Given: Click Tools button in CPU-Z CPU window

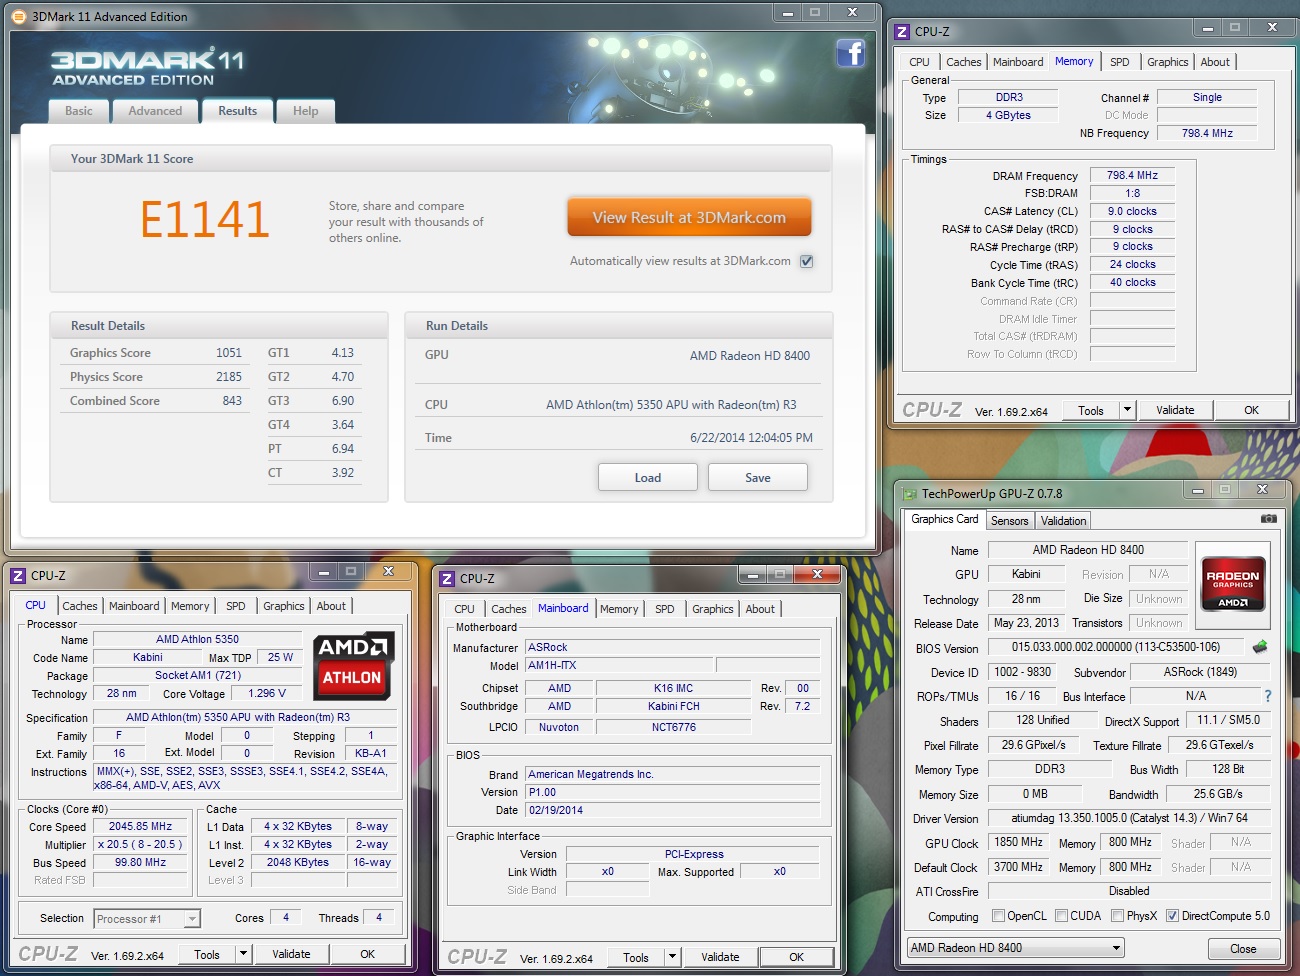Looking at the screenshot, I should tap(207, 954).
